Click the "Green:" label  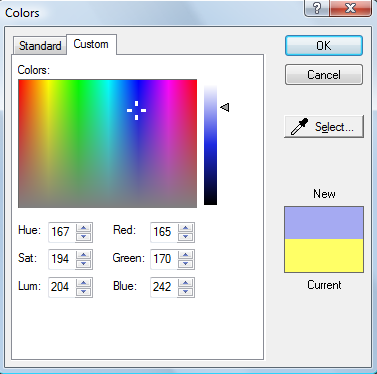[129, 258]
